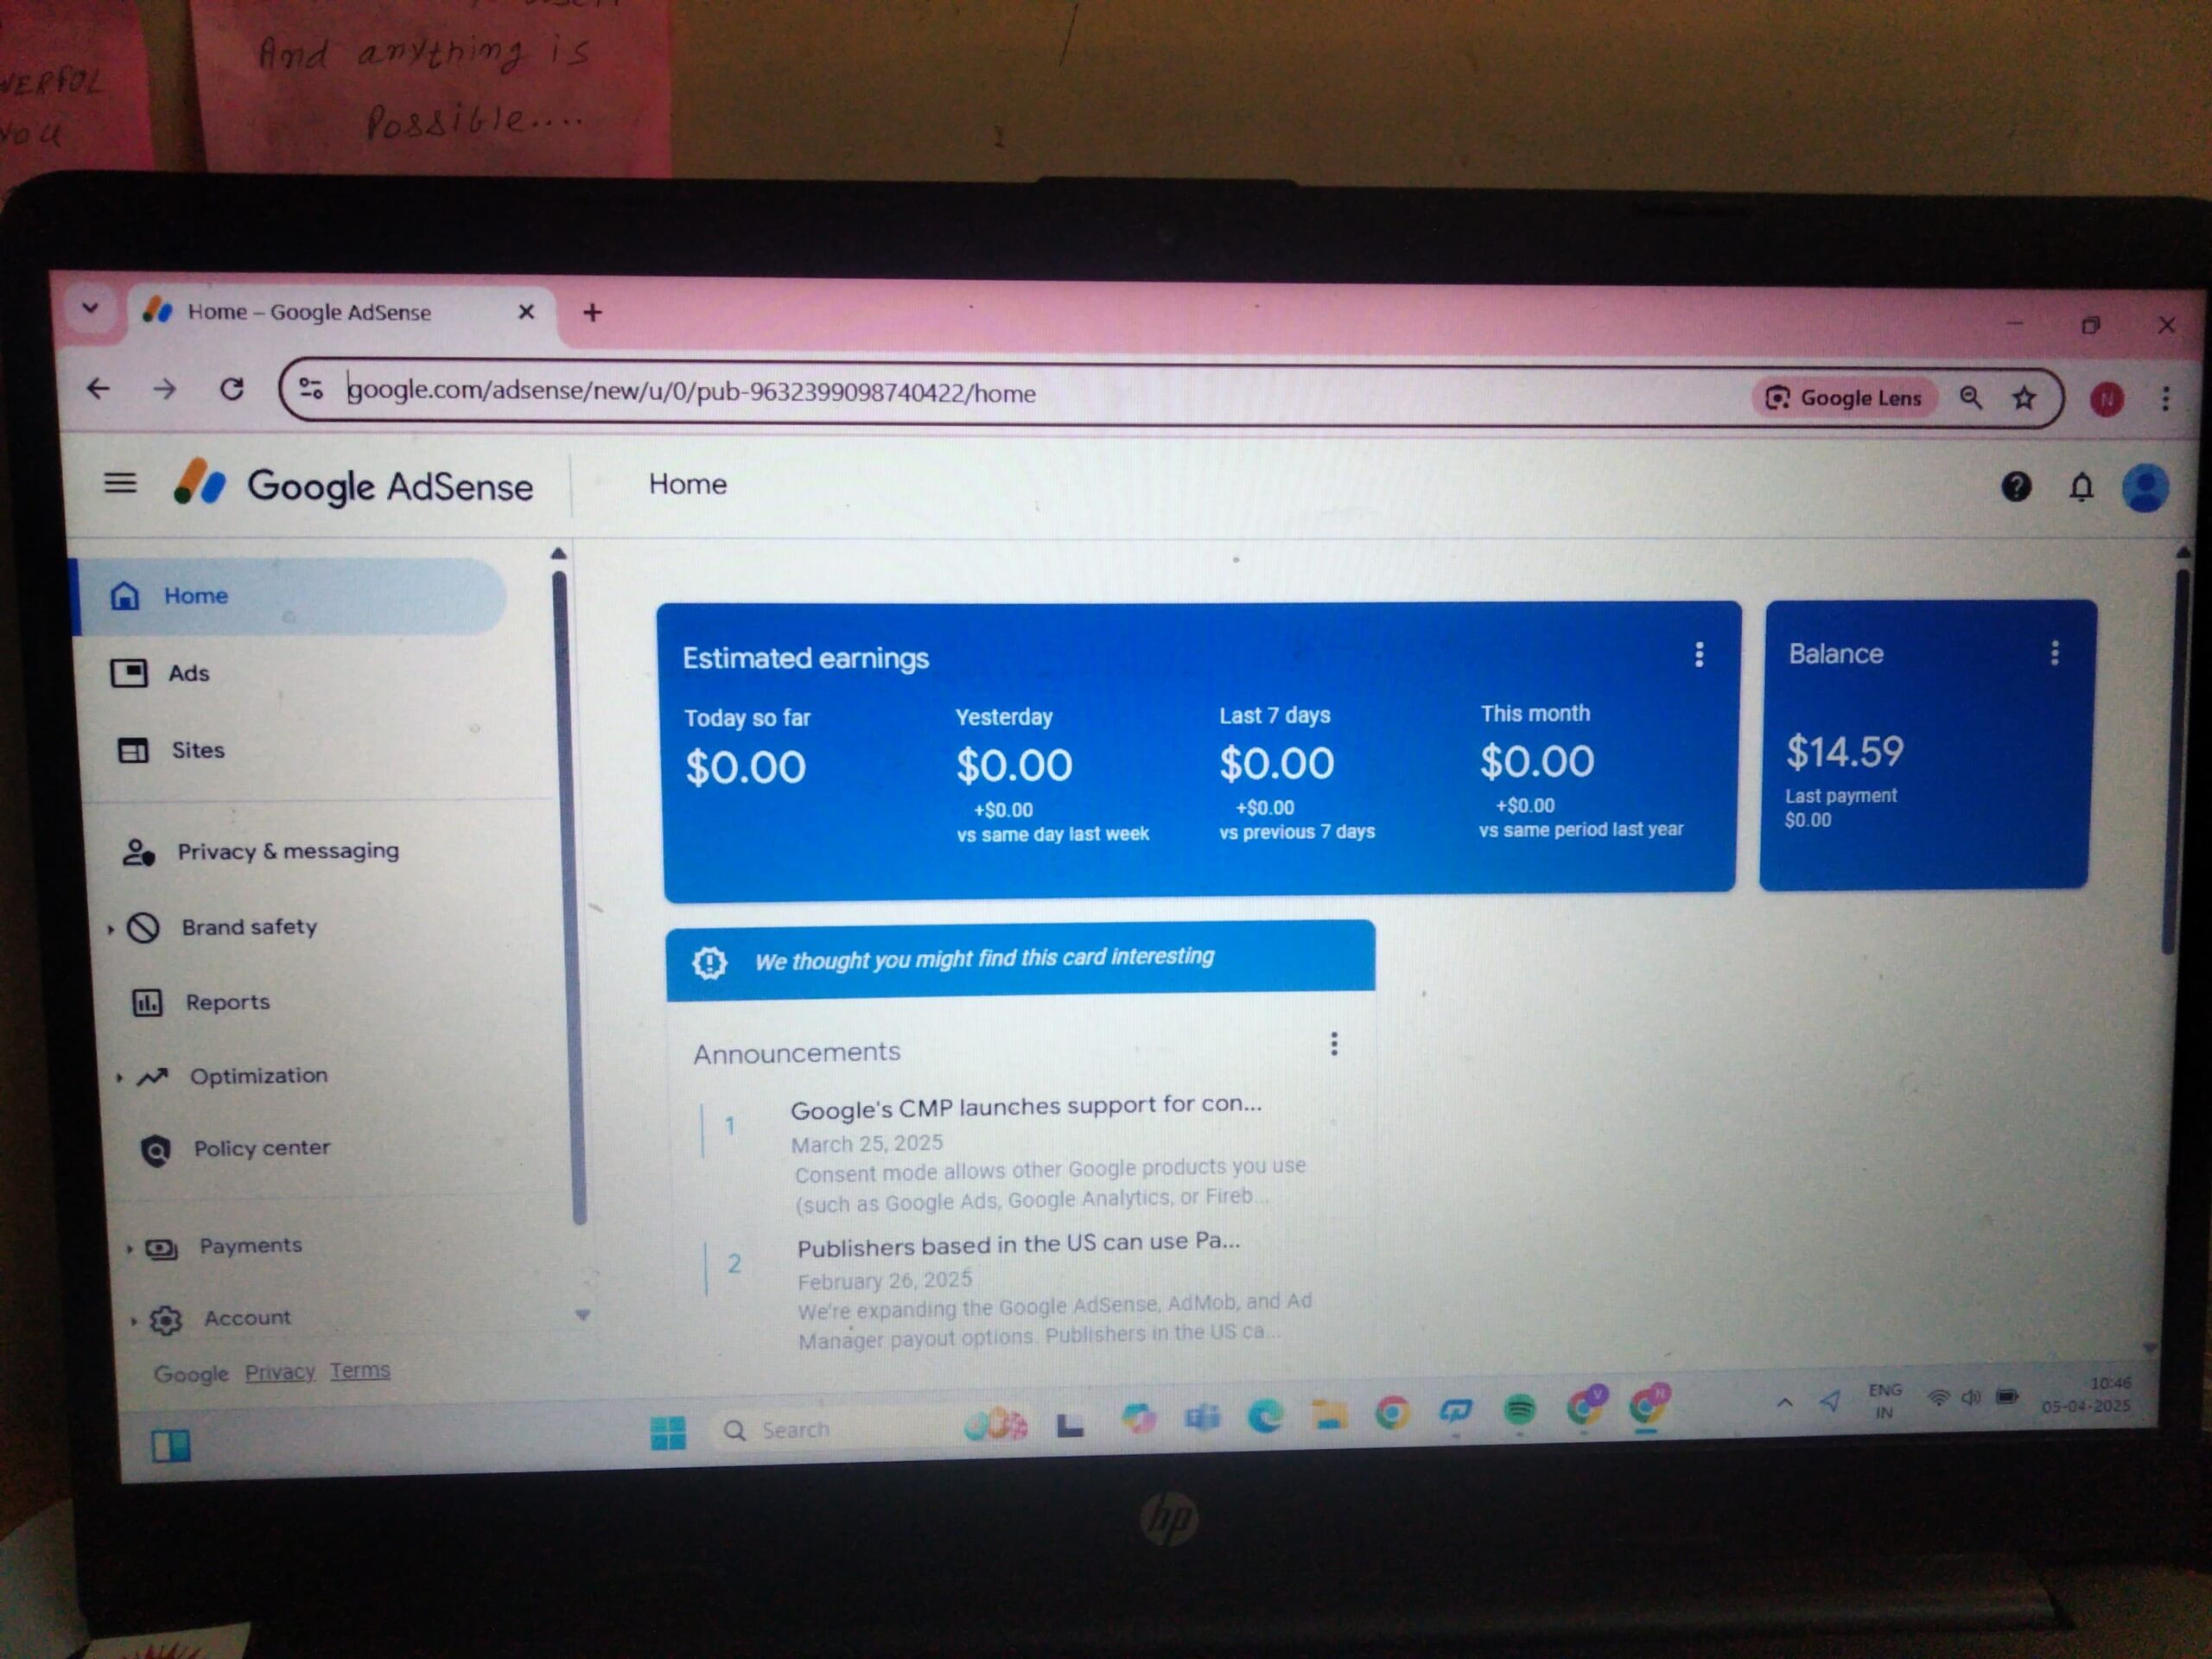Open Balance card options menu
The image size is (2212, 1659).
[2054, 653]
